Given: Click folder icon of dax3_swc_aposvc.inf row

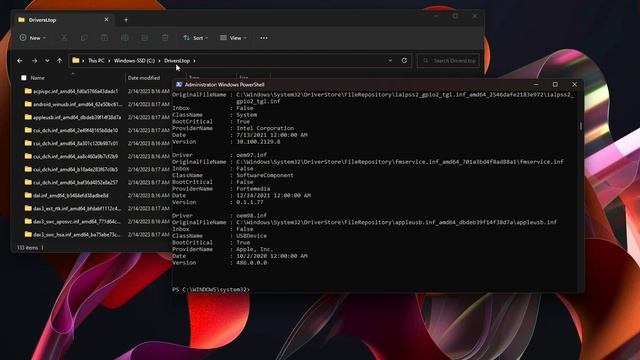Looking at the screenshot, I should coord(28,221).
